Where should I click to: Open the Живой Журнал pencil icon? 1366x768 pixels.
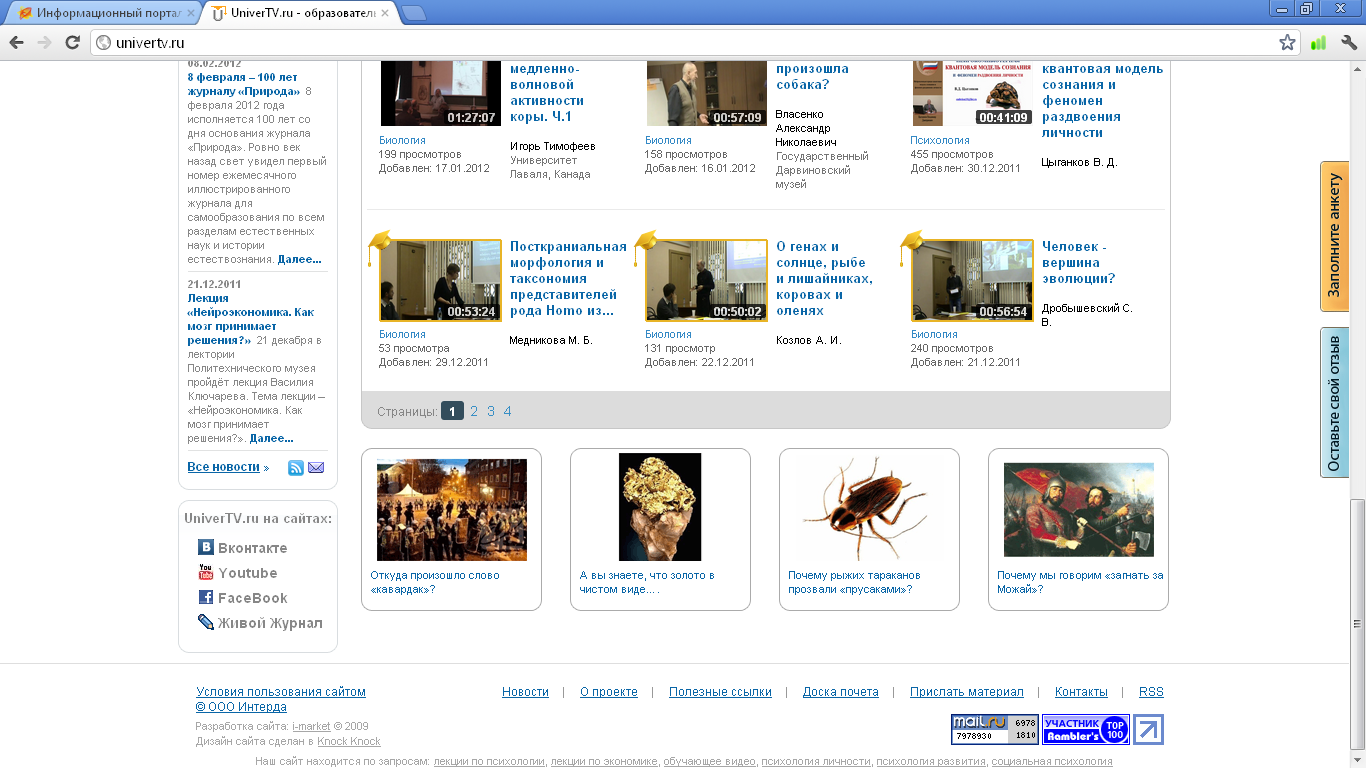click(206, 623)
